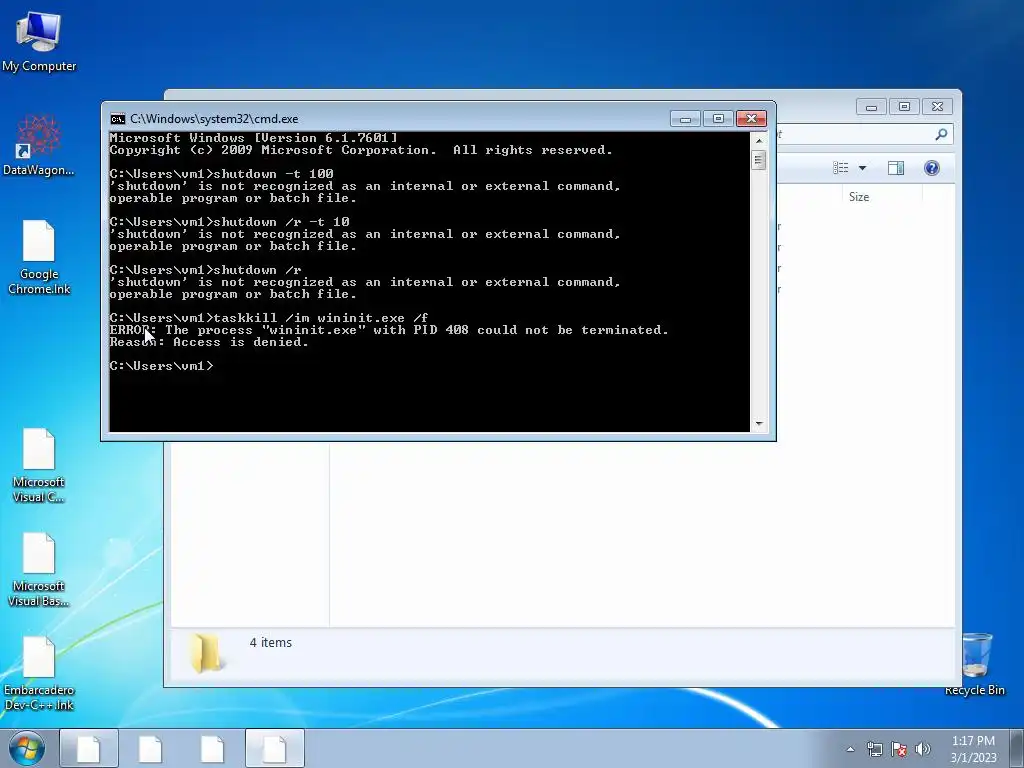
Task: Open the Explorer view options dropdown arrow
Action: (x=862, y=168)
